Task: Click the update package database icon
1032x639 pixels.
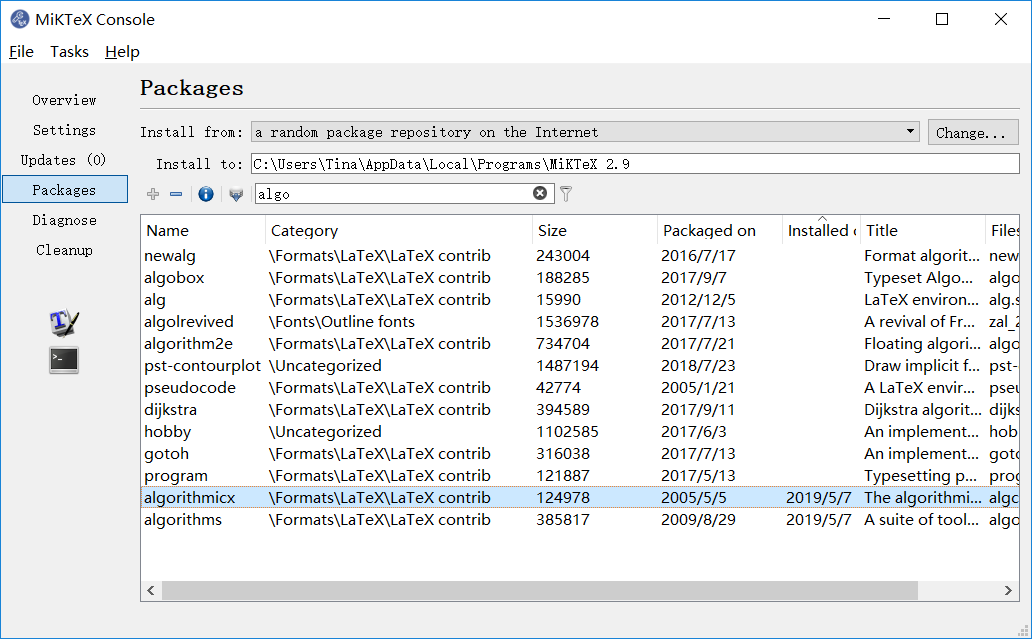Action: [236, 194]
